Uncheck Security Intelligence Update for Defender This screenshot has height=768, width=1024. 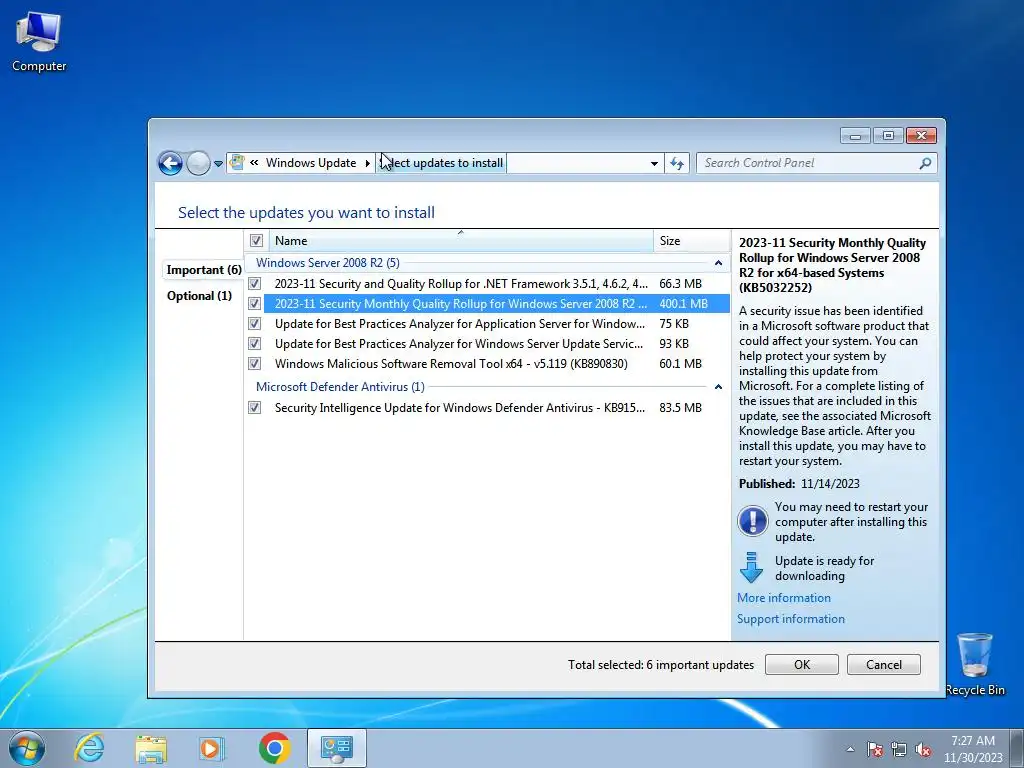click(255, 408)
